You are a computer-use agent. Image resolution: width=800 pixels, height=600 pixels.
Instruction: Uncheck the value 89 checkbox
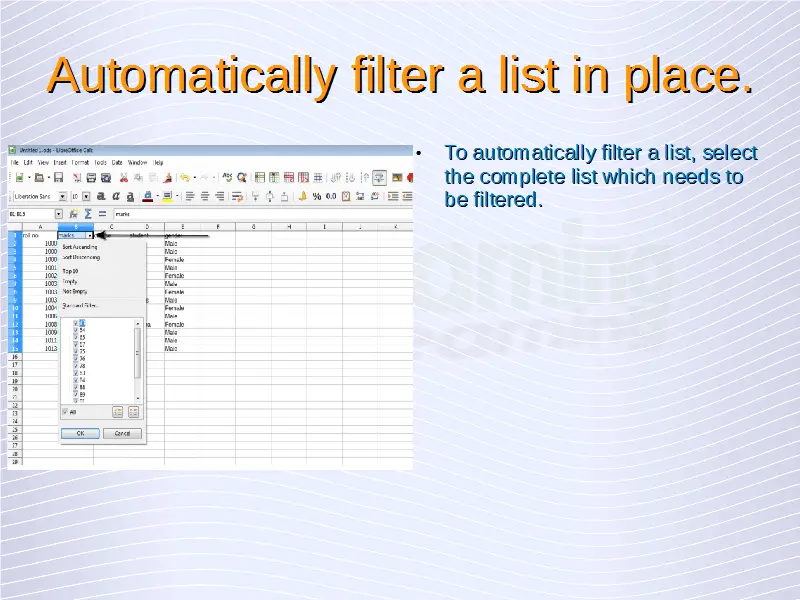click(75, 394)
